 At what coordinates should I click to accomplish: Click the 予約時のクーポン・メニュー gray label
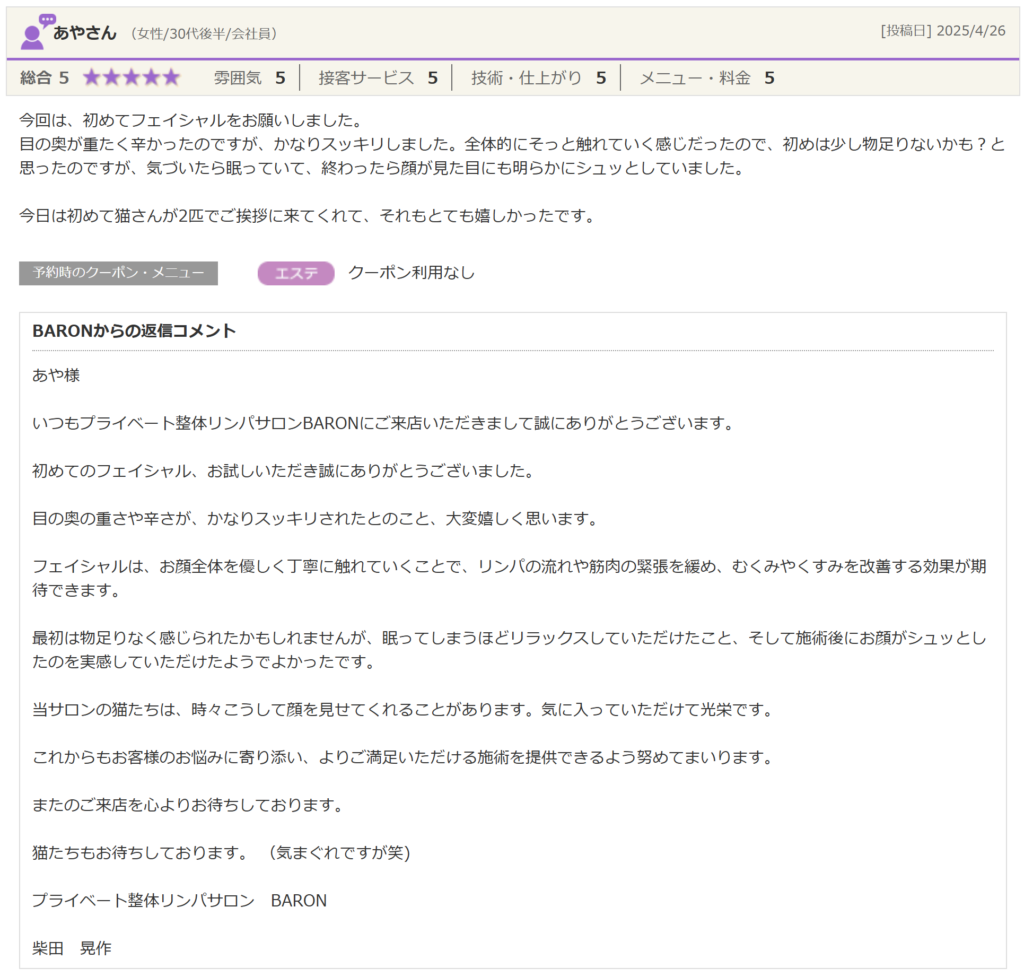118,273
